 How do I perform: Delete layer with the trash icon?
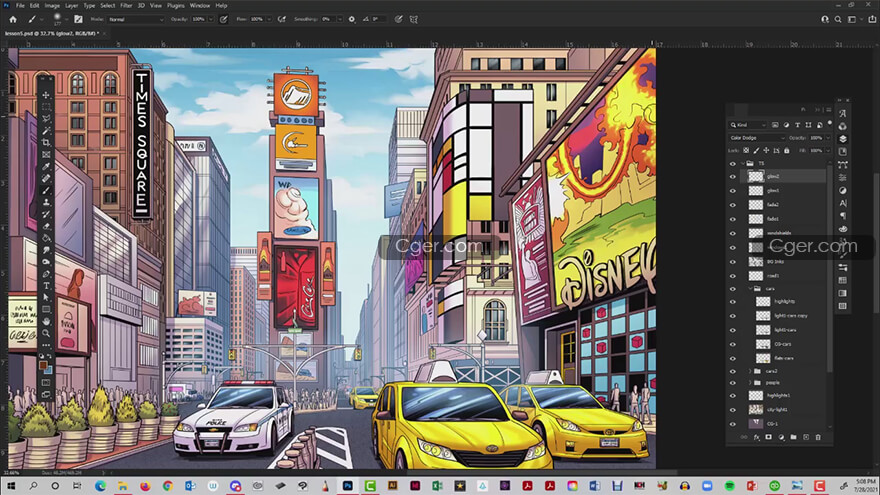(x=818, y=437)
